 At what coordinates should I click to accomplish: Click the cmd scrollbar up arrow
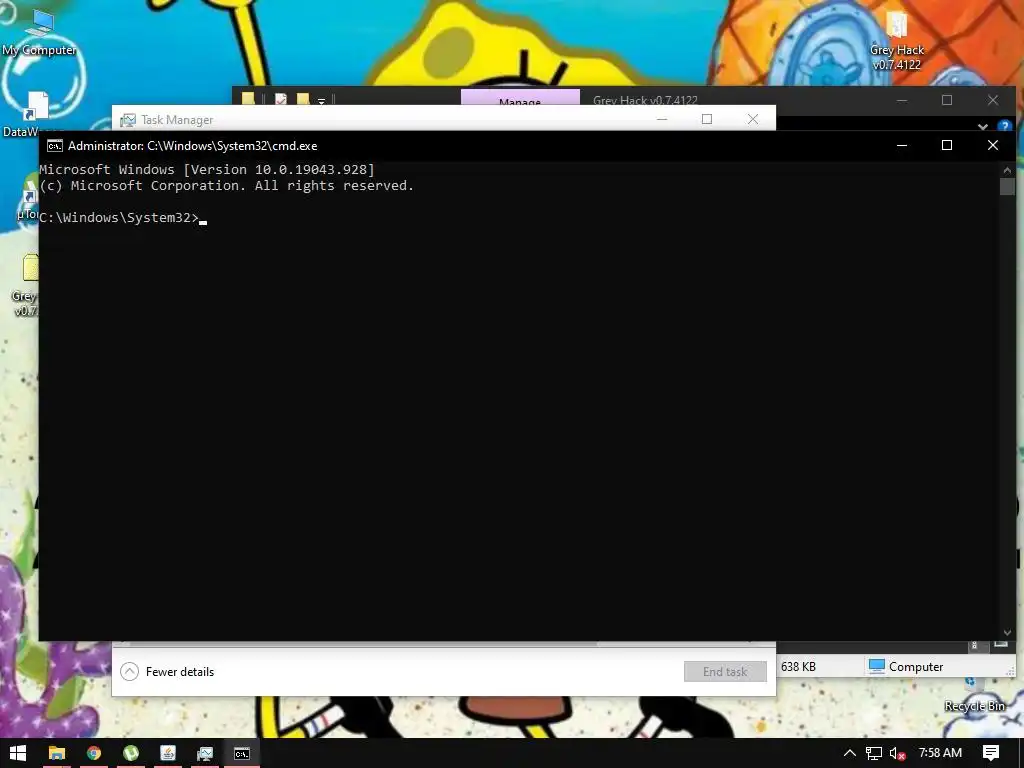pyautogui.click(x=1007, y=170)
